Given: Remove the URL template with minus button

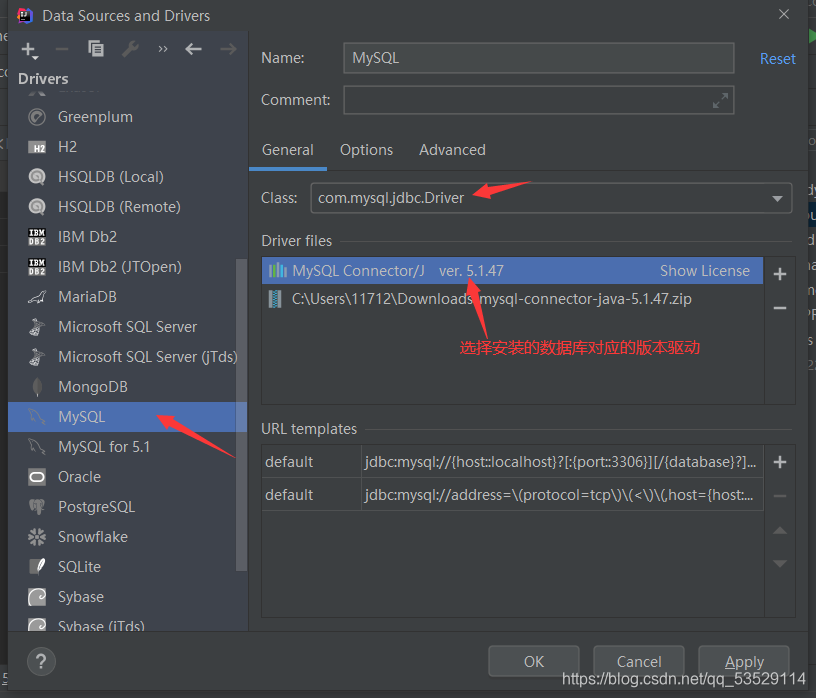Looking at the screenshot, I should (780, 496).
